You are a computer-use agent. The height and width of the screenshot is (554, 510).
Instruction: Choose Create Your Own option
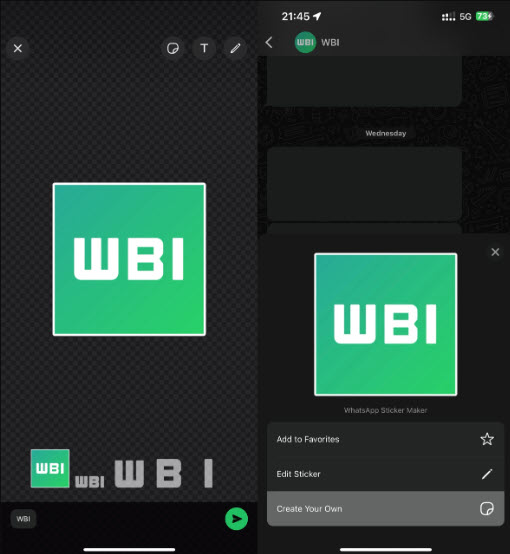(386, 509)
